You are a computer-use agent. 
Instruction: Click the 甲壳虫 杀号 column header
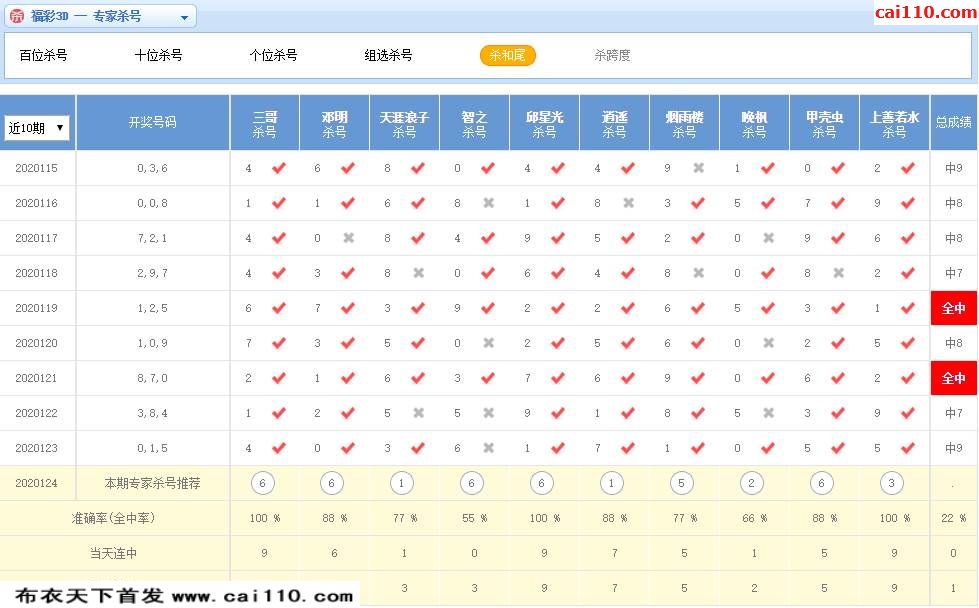coord(824,124)
